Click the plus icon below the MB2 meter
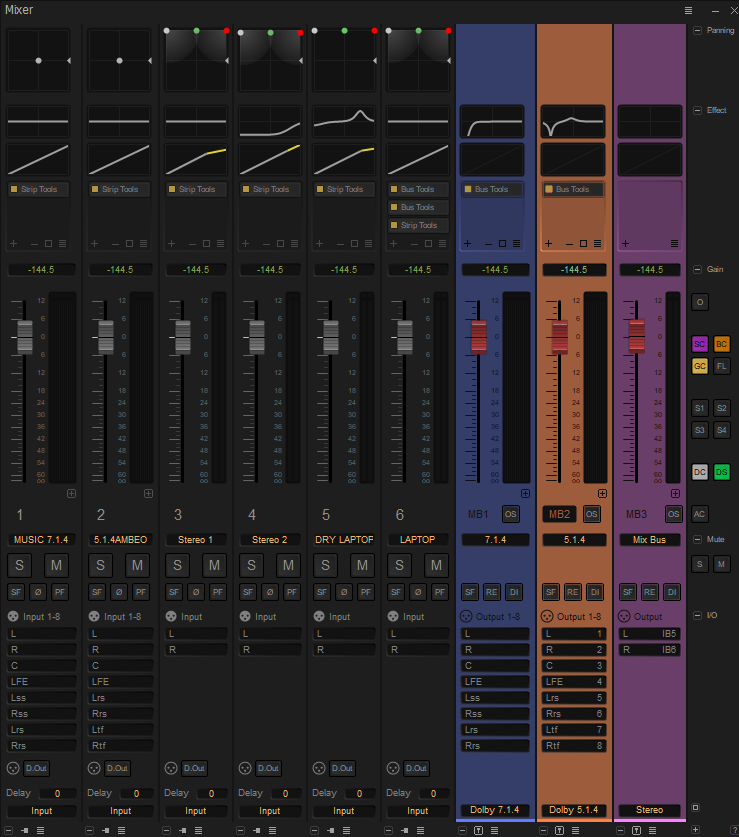 point(602,493)
